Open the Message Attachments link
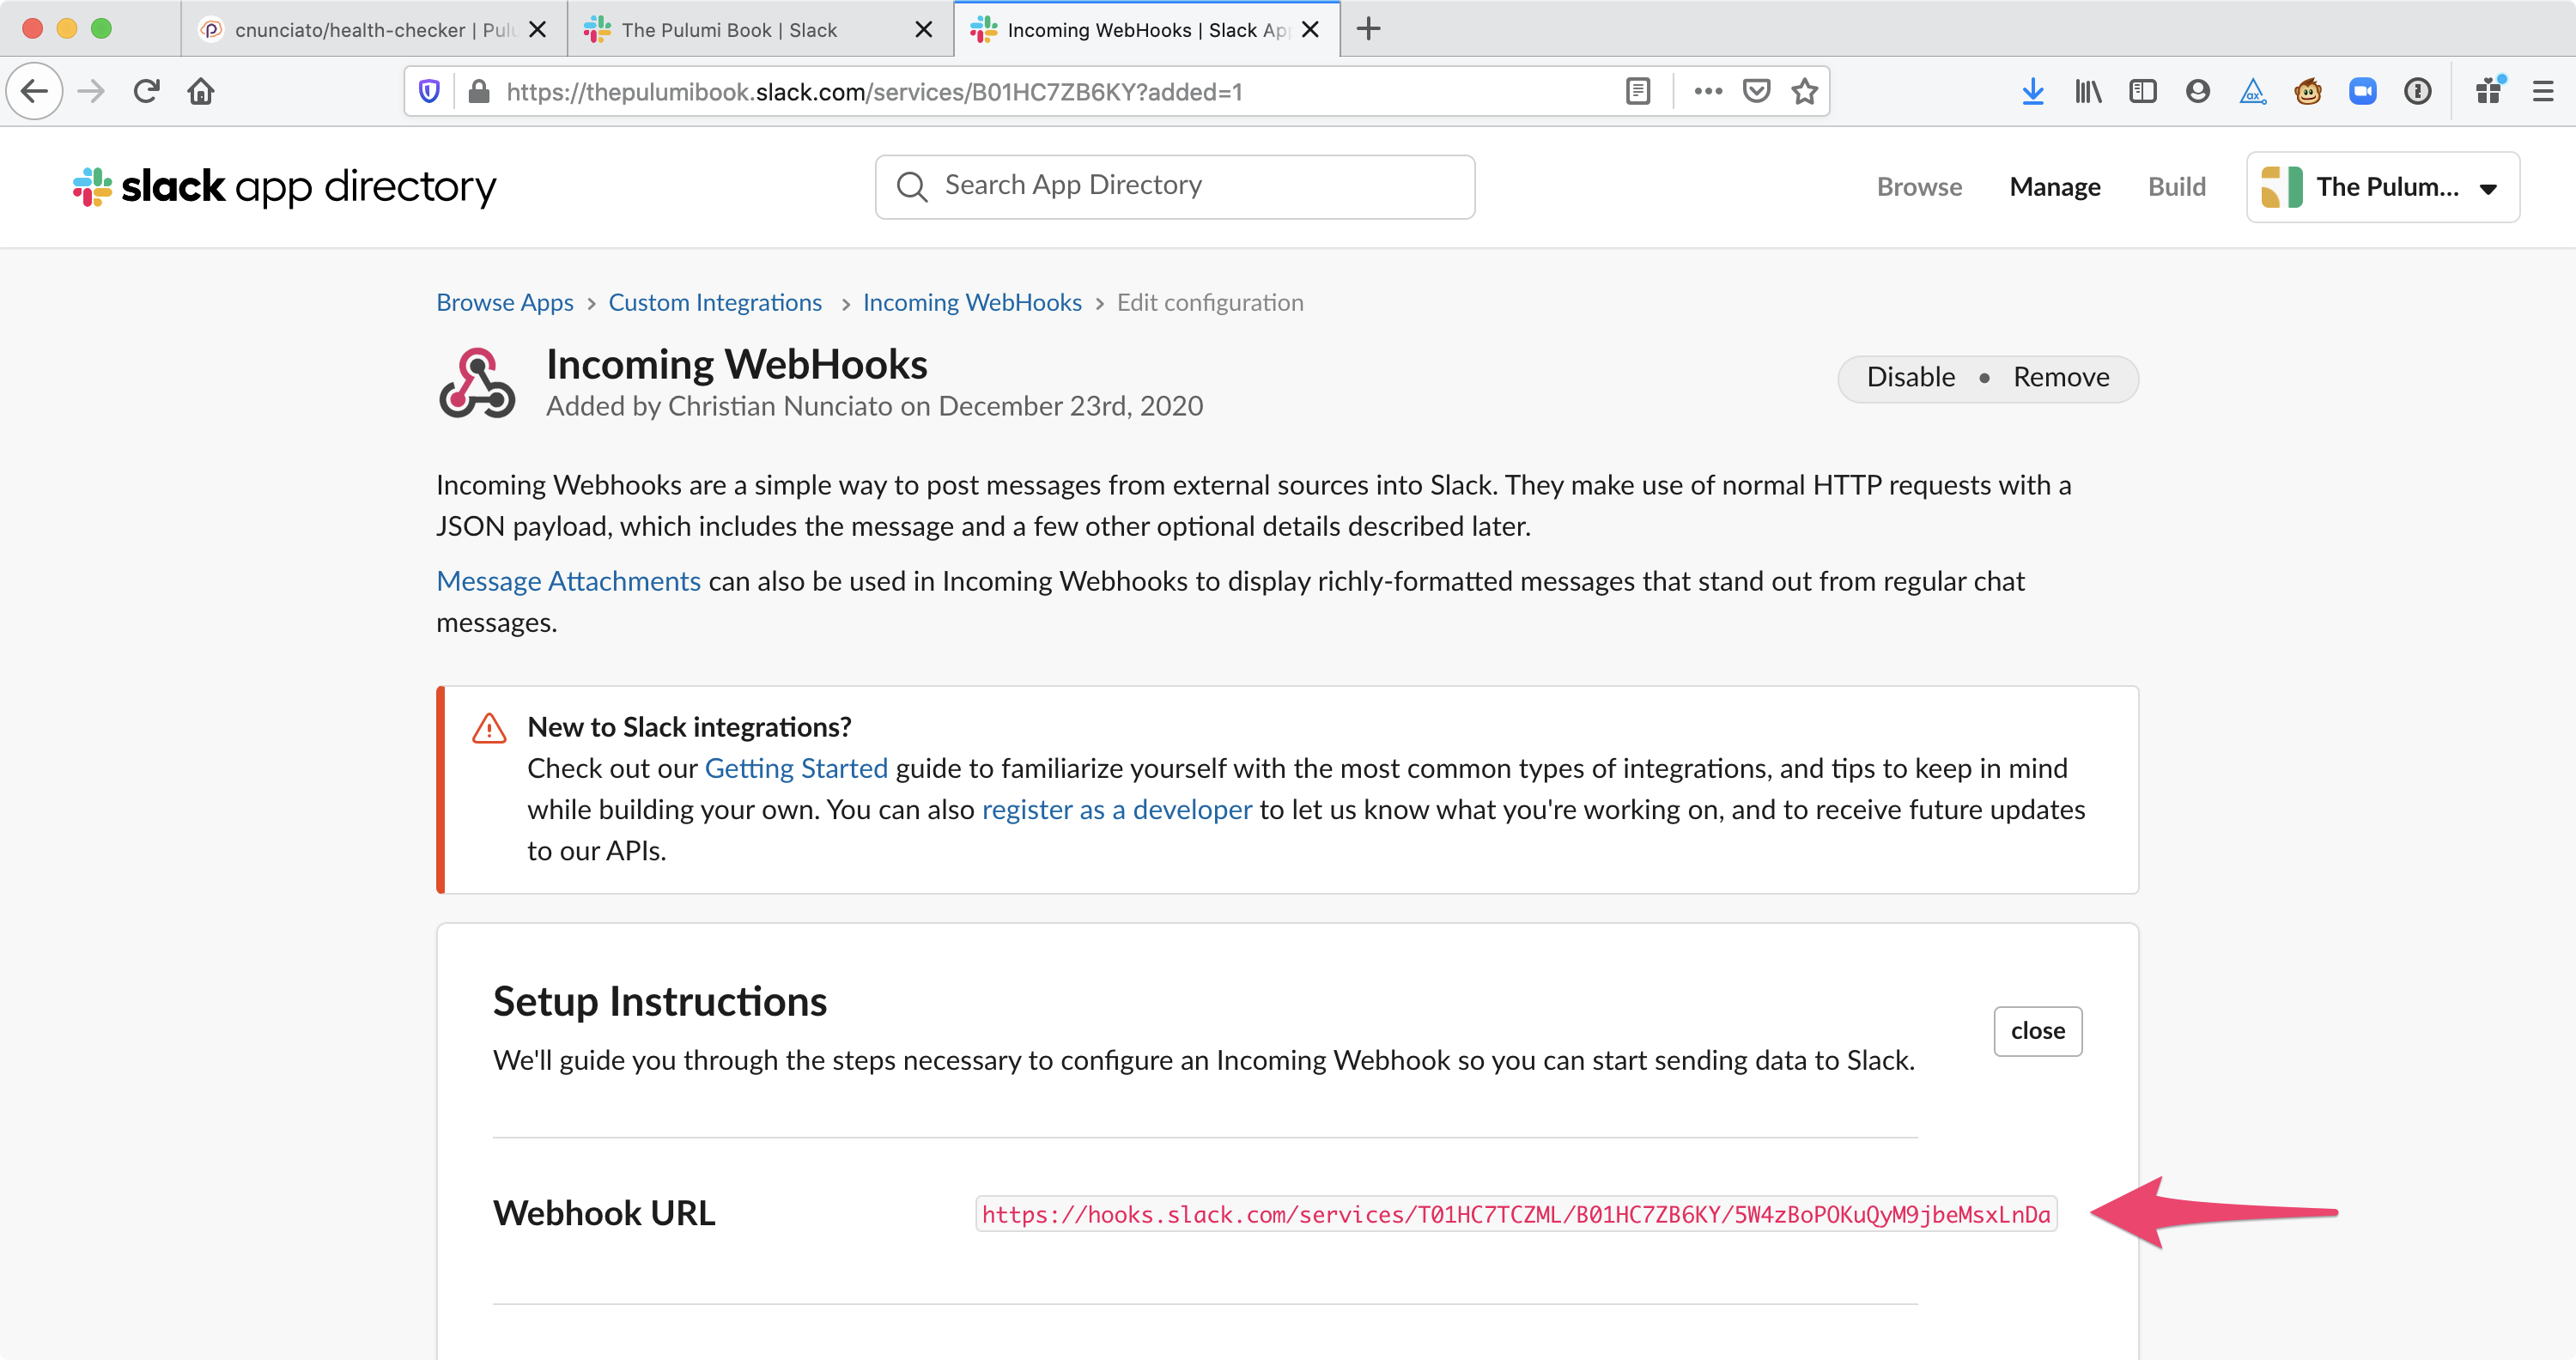The image size is (2576, 1360). tap(568, 581)
